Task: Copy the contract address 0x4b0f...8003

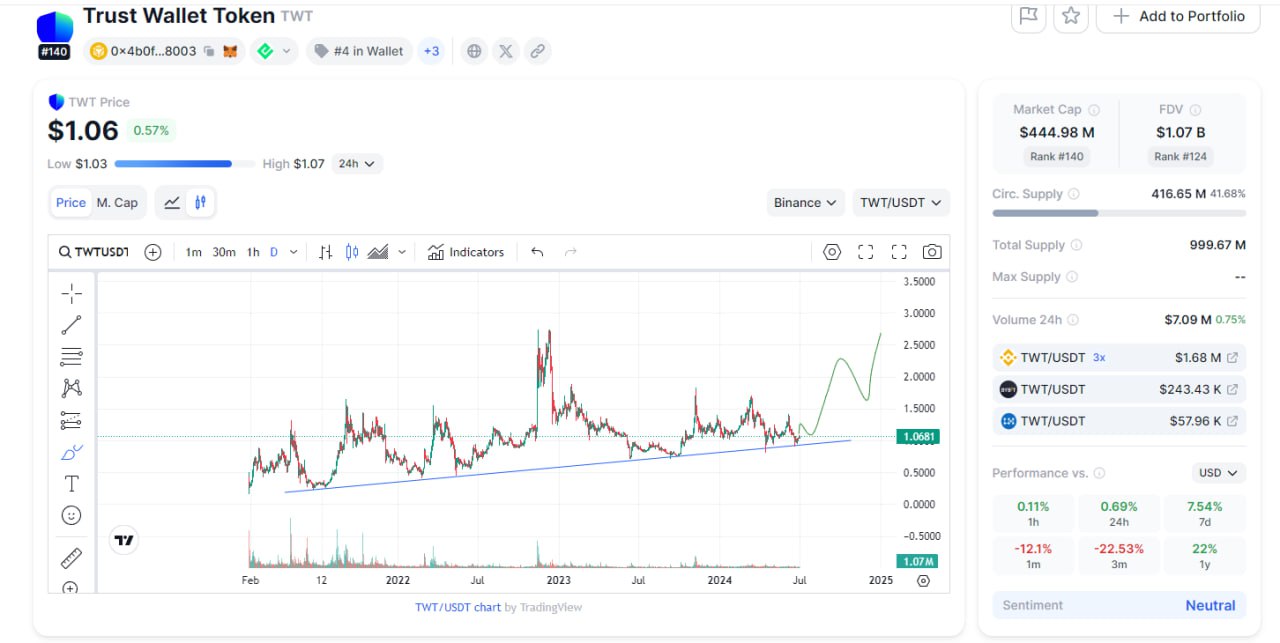Action: tap(207, 51)
